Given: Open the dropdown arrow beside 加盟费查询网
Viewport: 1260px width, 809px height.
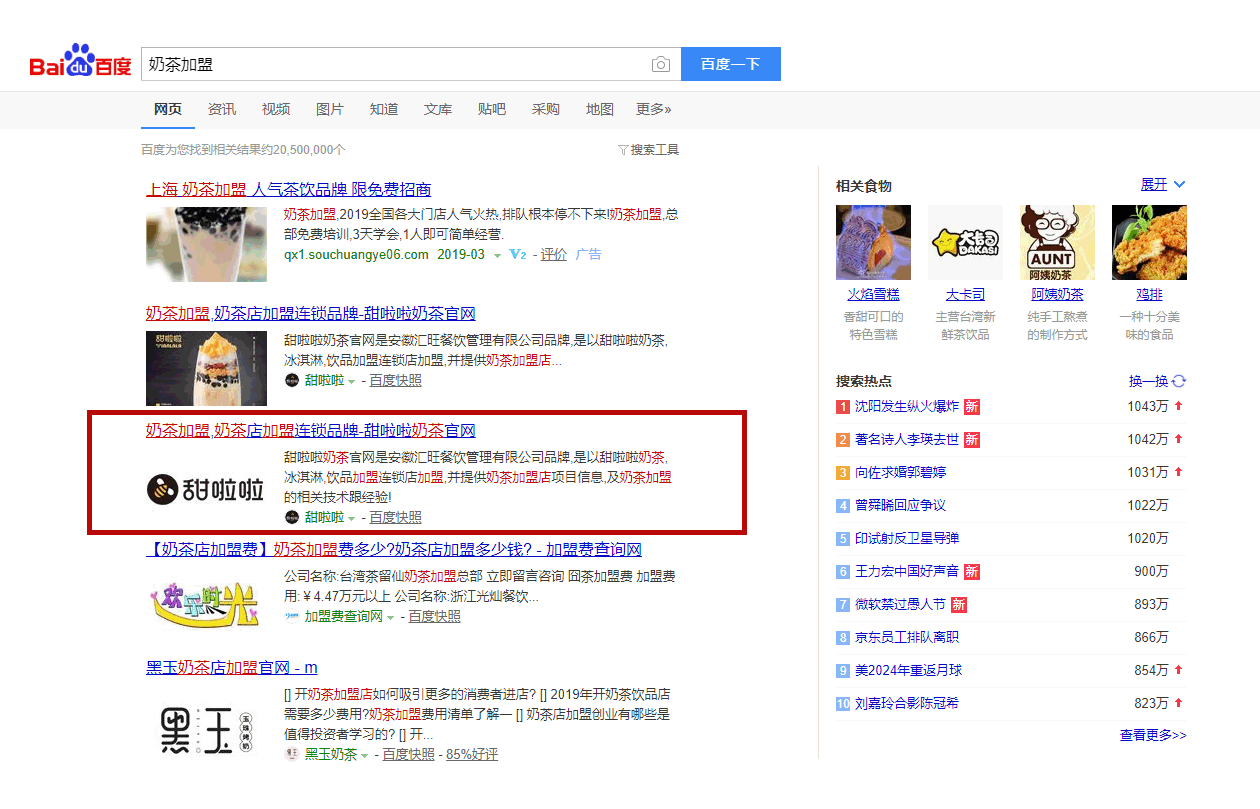Looking at the screenshot, I should 391,618.
